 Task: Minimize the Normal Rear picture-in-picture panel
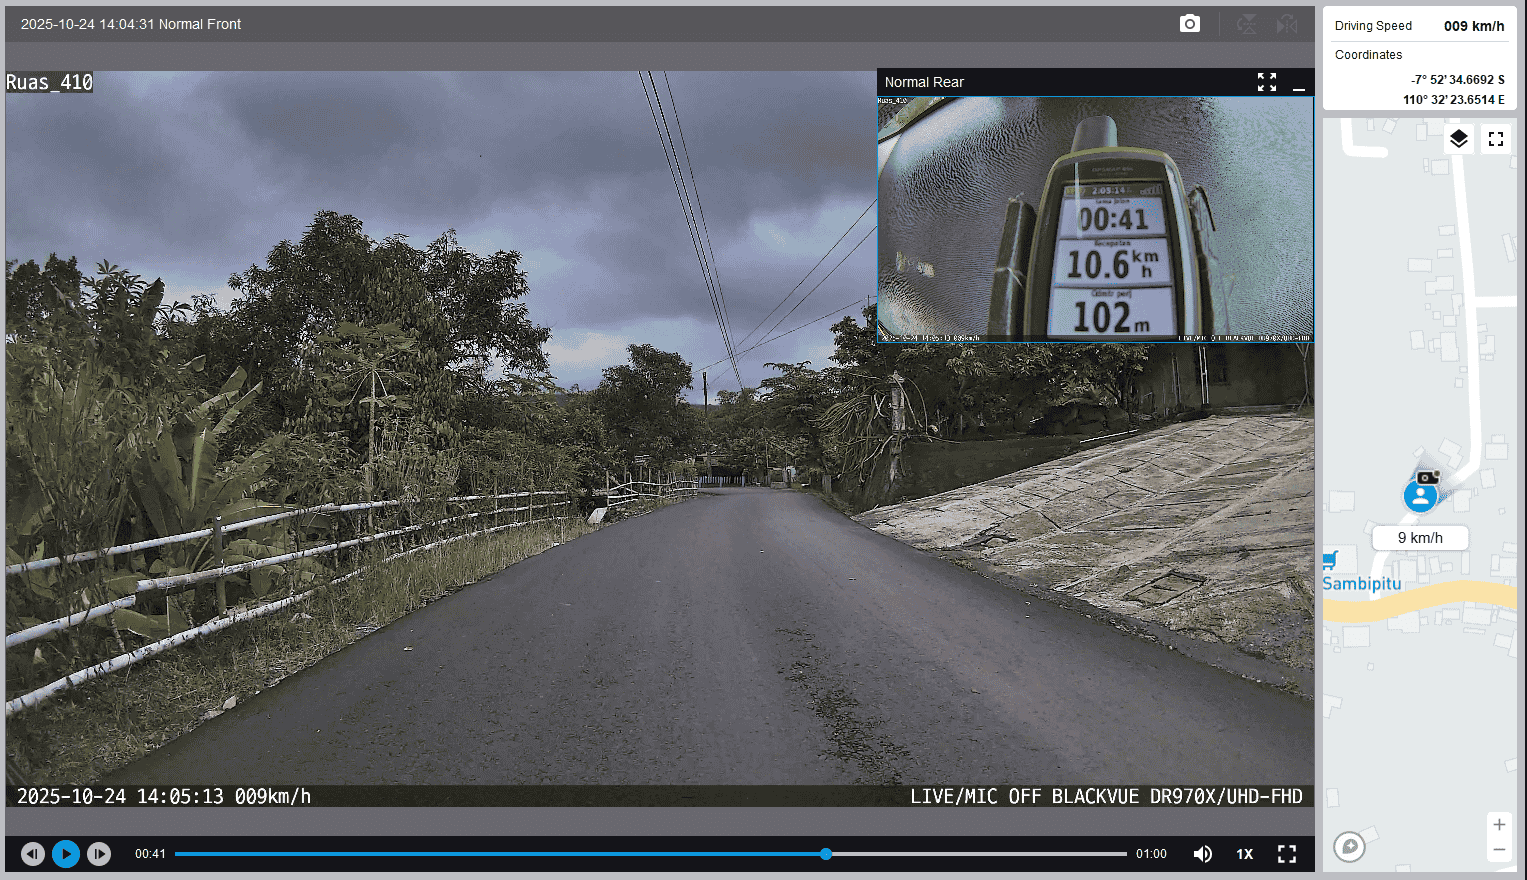tap(1299, 83)
